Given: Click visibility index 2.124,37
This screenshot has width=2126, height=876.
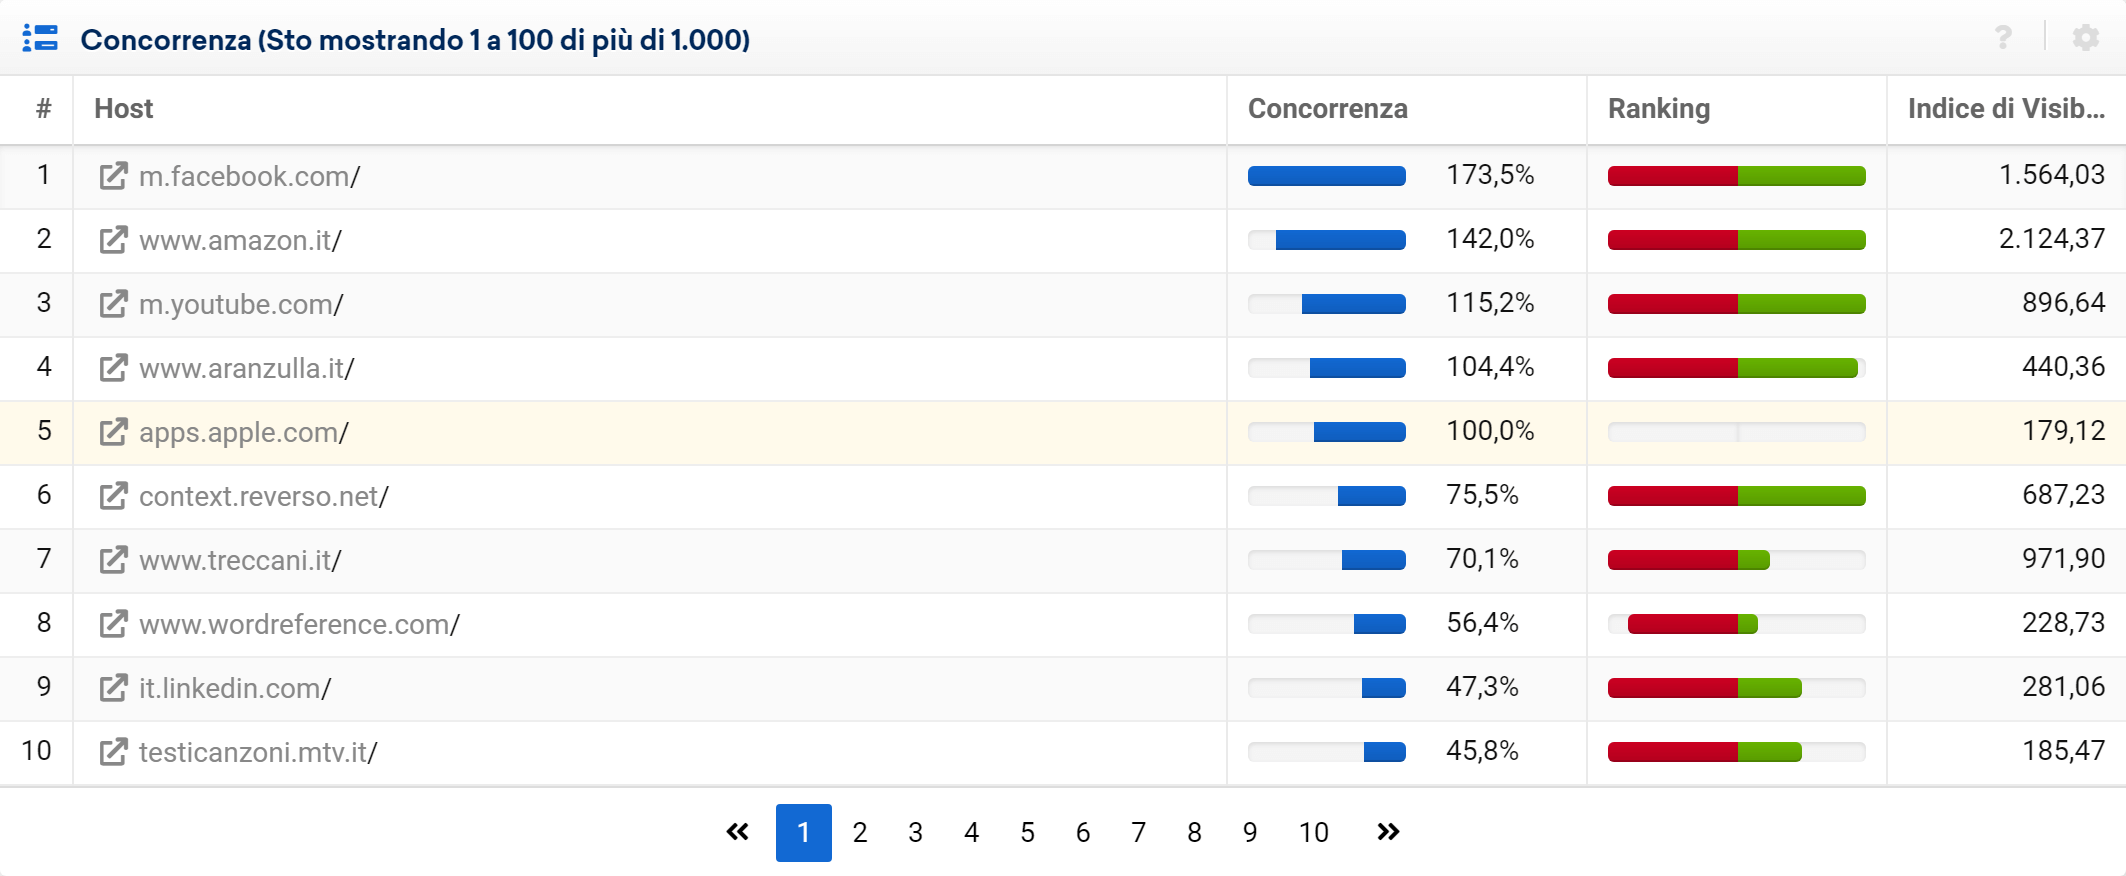Looking at the screenshot, I should [2052, 239].
